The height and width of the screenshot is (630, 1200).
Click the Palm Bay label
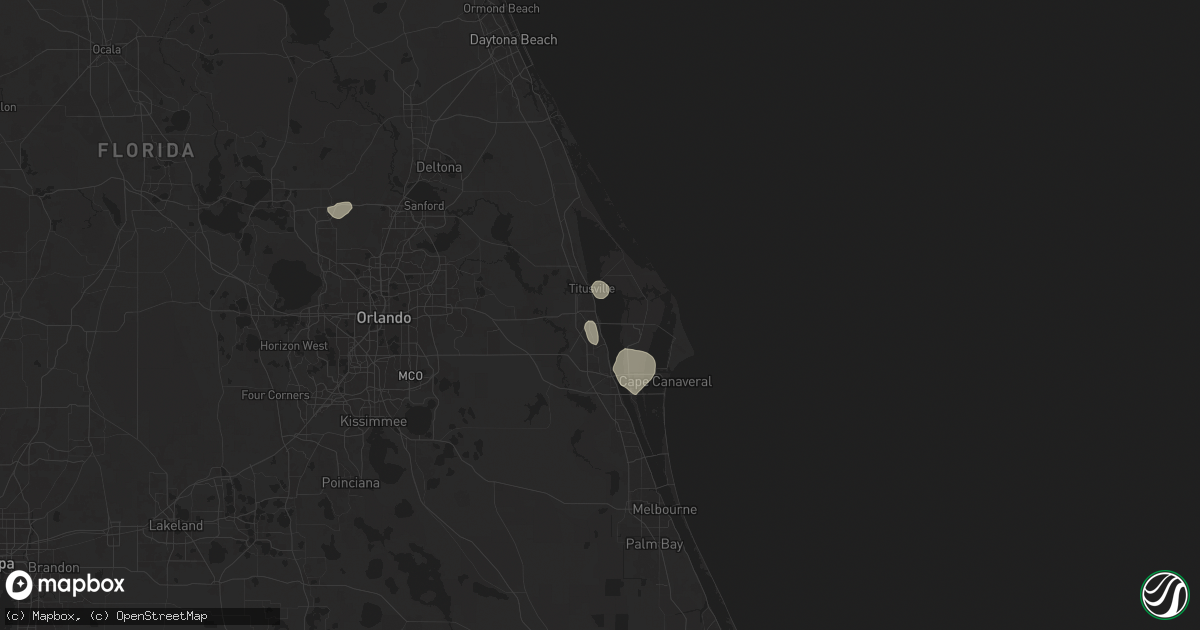pyautogui.click(x=654, y=544)
